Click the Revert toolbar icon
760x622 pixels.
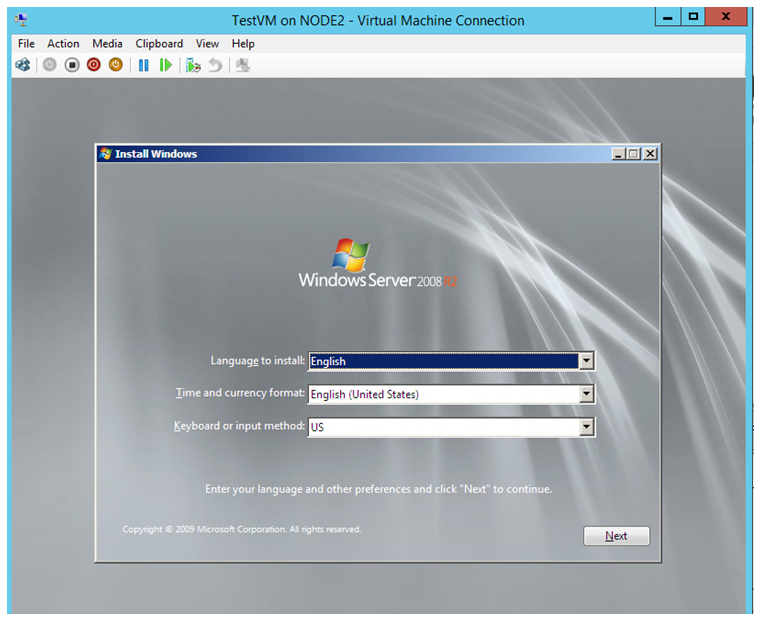pyautogui.click(x=215, y=65)
